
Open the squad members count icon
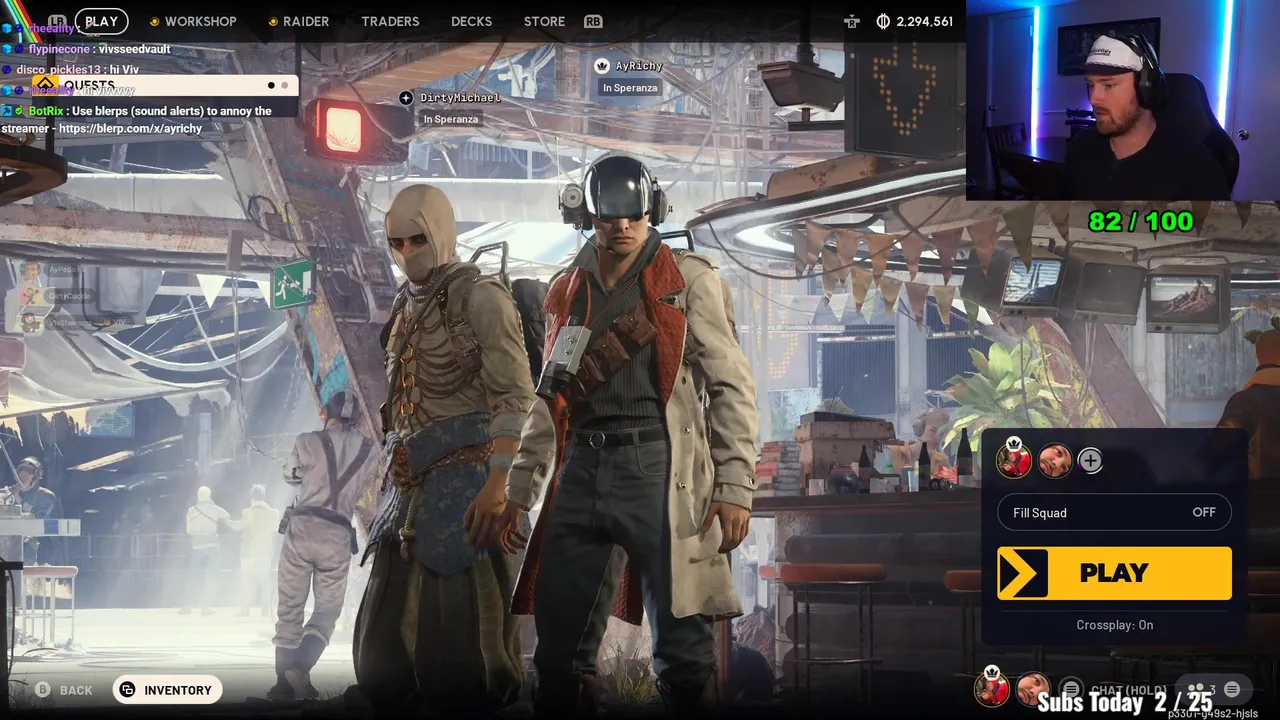click(x=1197, y=690)
